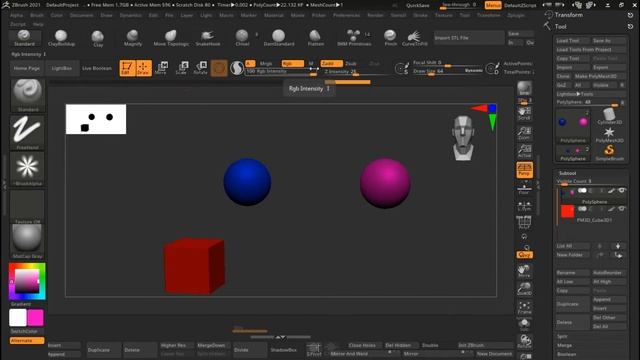This screenshot has height=360, width=640.
Task: Choose the Pinch brush
Action: pyautogui.click(x=390, y=38)
